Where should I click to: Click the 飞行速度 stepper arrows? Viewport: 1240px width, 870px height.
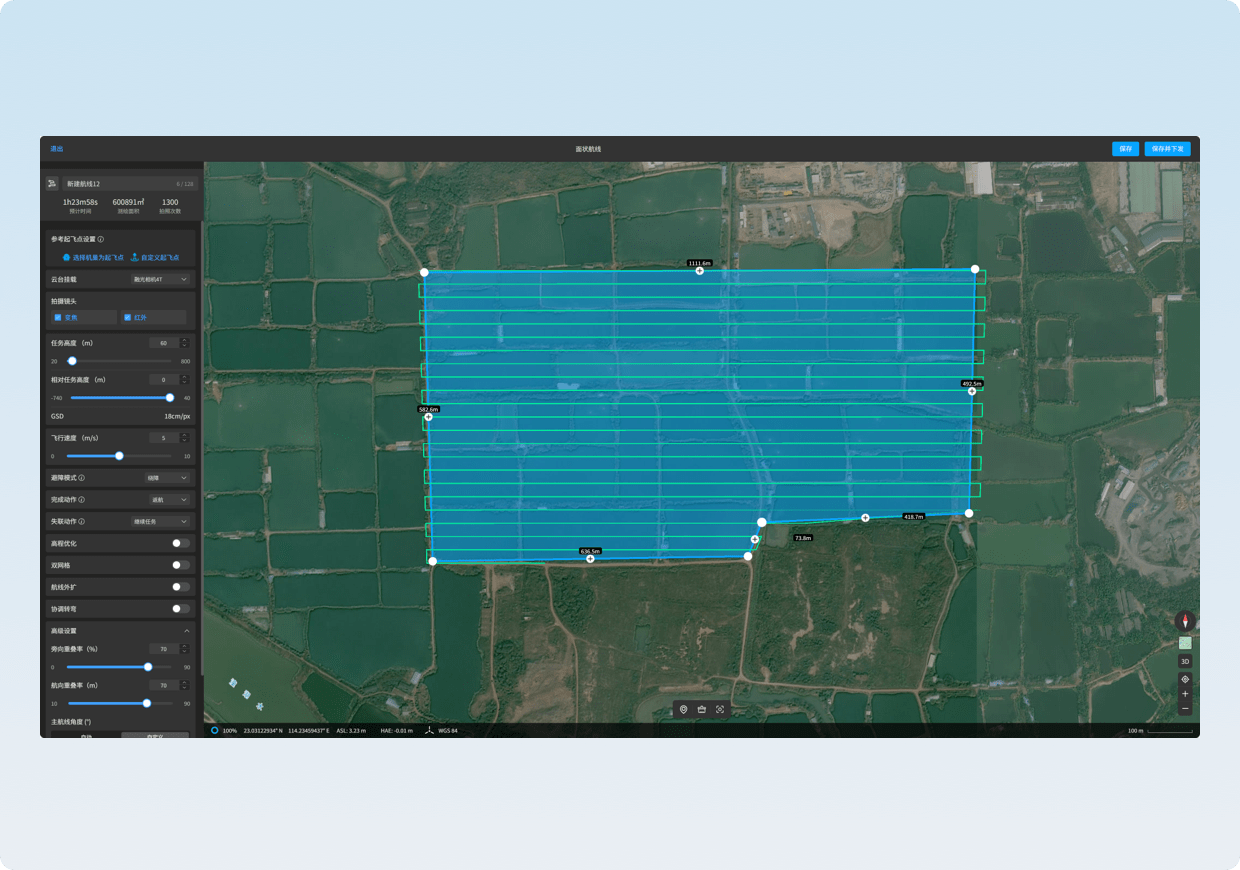coord(185,438)
